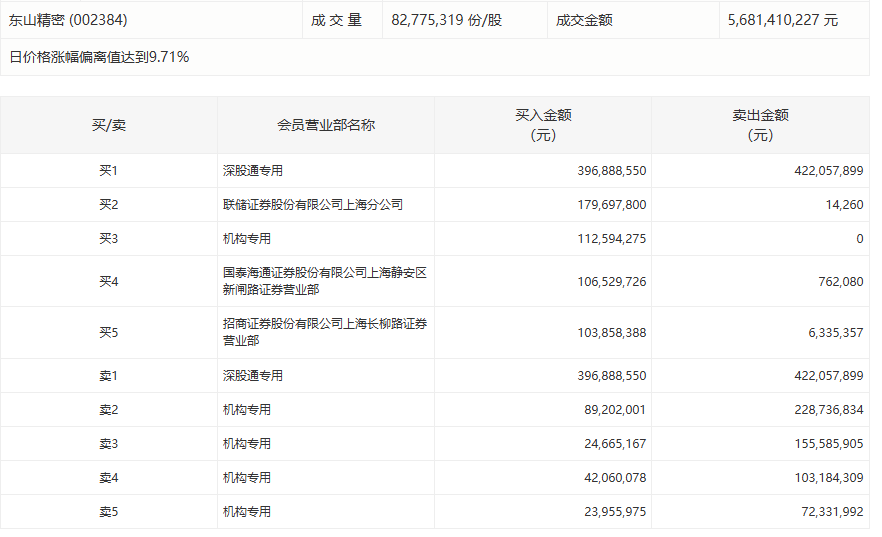This screenshot has width=882, height=537.
Task: Select the 买1 row label
Action: coord(109,170)
